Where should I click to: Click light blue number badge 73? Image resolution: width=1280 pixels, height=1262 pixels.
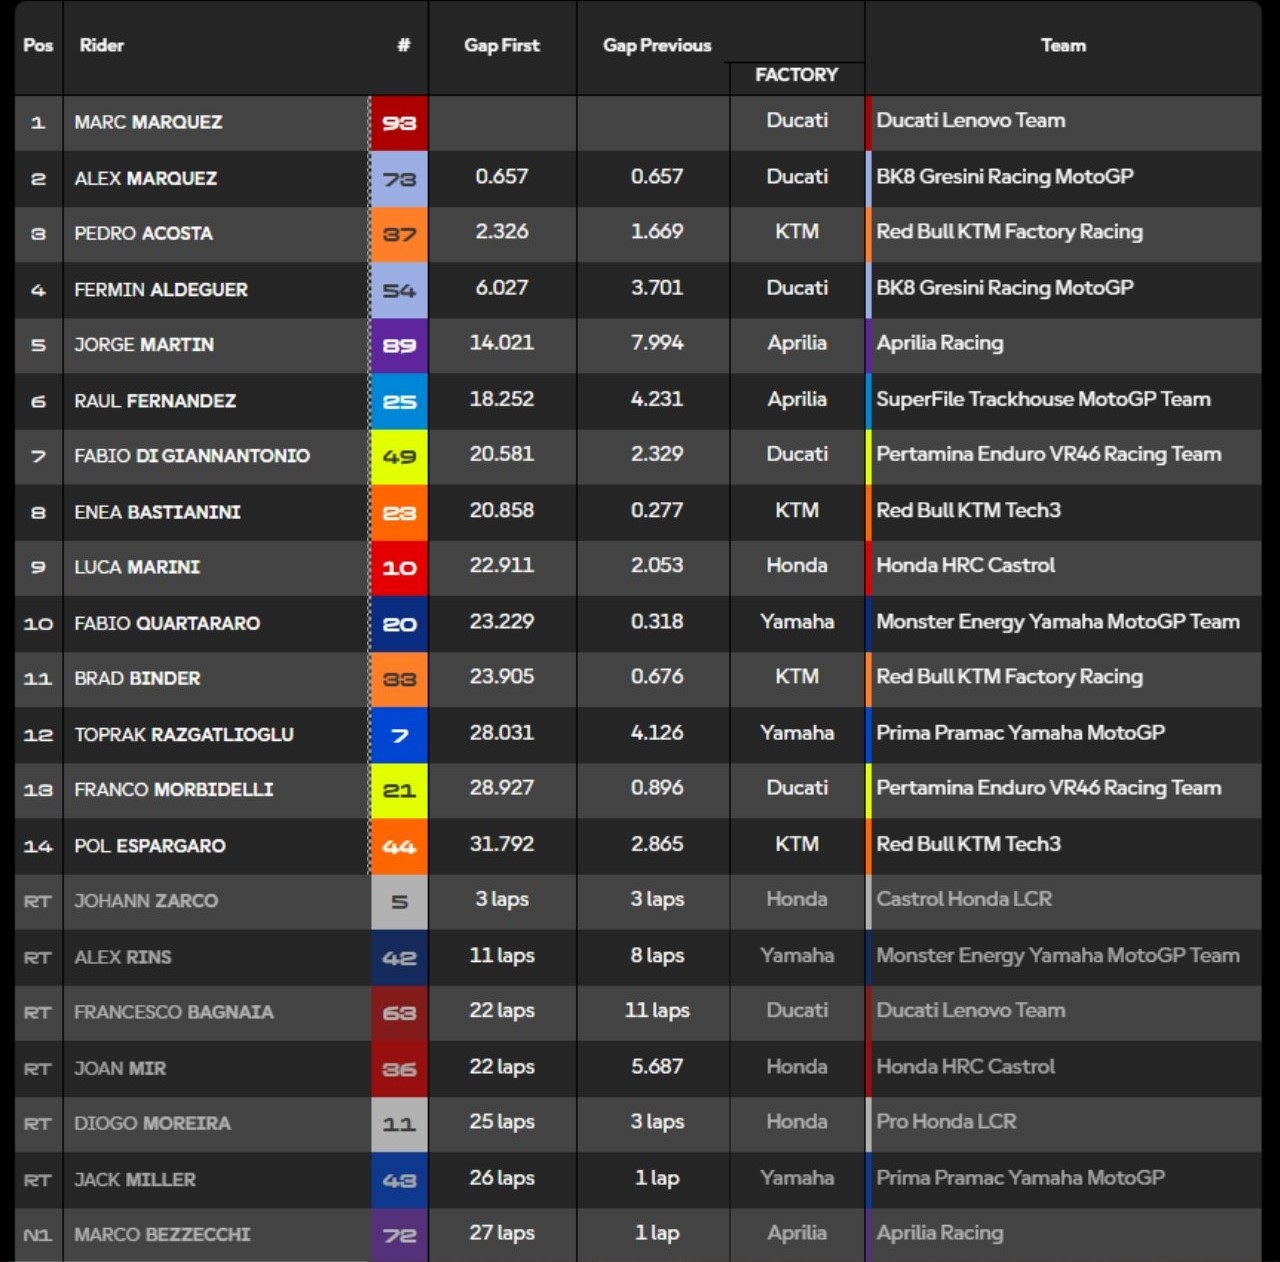coord(399,179)
